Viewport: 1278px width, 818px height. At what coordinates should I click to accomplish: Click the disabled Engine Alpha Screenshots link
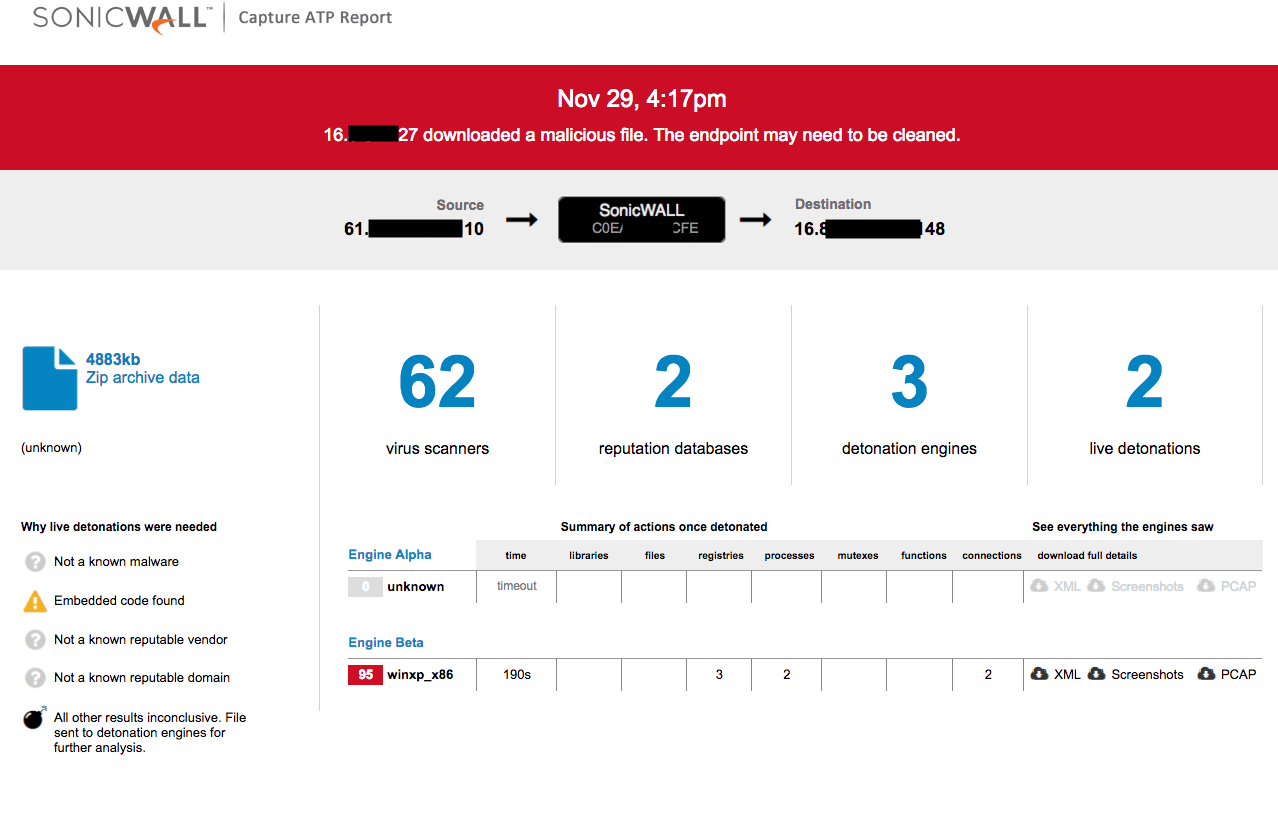(1147, 587)
